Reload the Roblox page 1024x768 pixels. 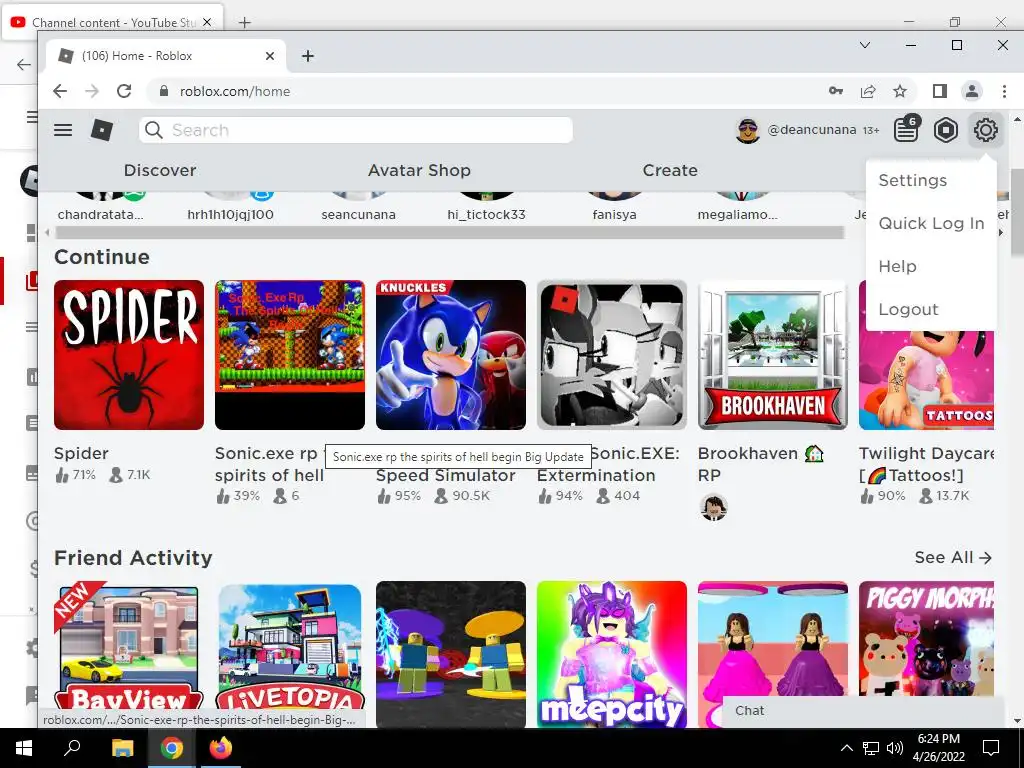tap(124, 91)
